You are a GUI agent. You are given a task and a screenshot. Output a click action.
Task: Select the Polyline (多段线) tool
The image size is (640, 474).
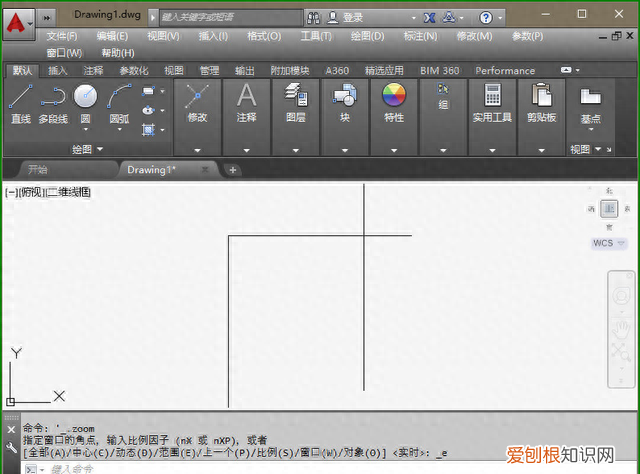[x=52, y=102]
